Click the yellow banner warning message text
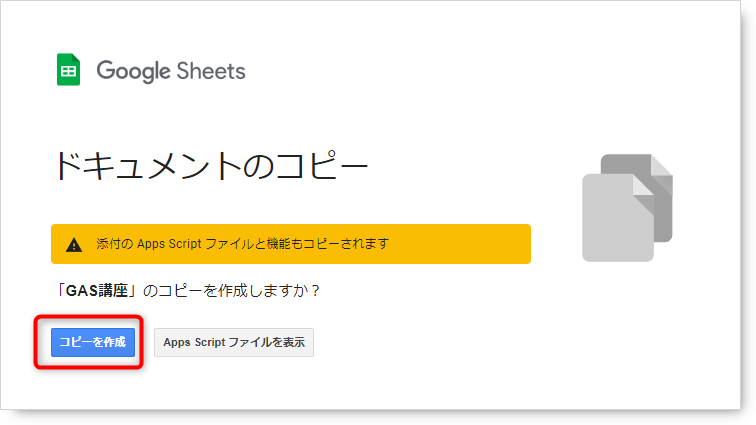756x425 pixels. point(243,244)
